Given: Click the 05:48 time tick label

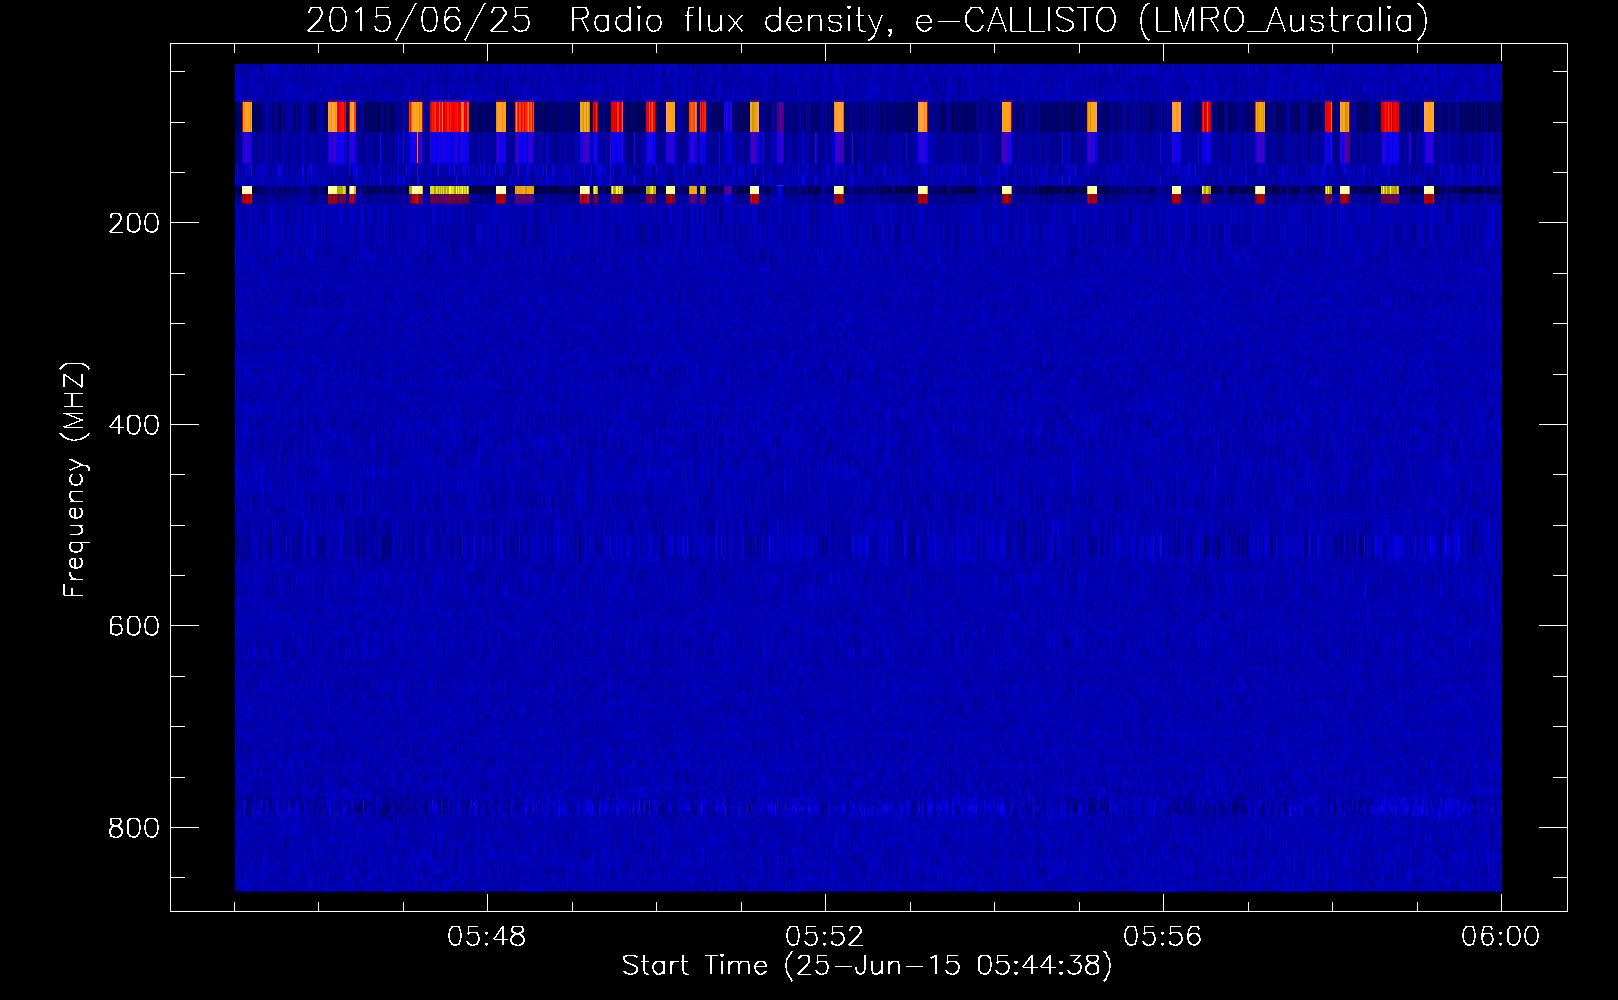Looking at the screenshot, I should [x=487, y=937].
